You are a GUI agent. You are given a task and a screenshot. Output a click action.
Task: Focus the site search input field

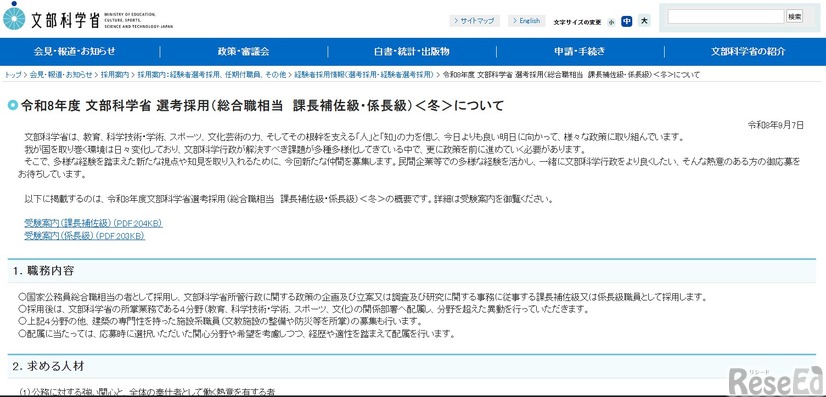(726, 17)
